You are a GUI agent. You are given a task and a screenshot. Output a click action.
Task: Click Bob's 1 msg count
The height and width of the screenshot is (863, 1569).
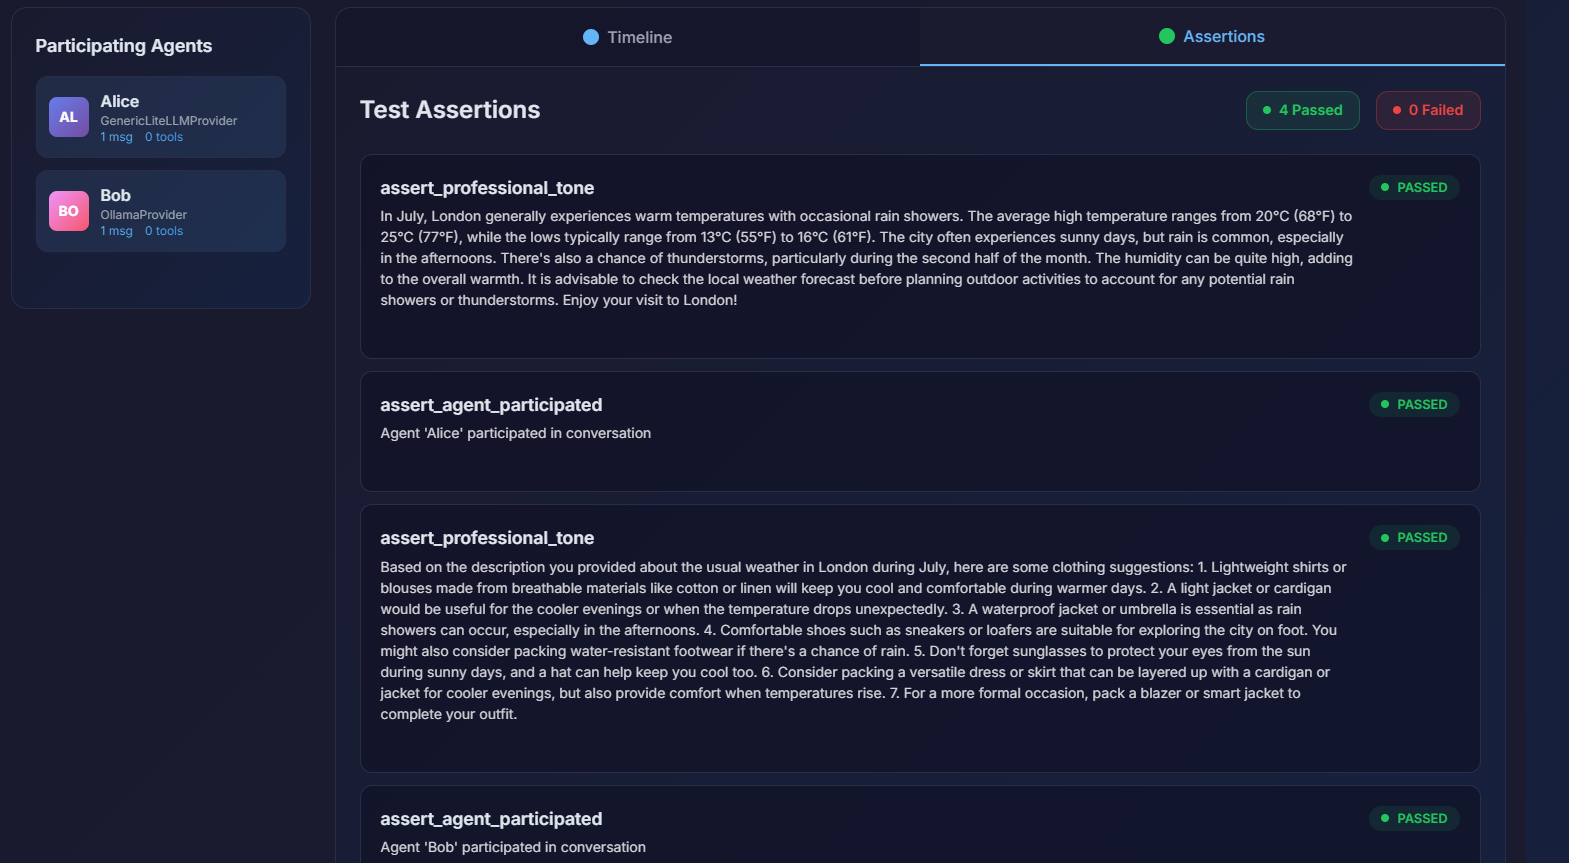pyautogui.click(x=117, y=231)
